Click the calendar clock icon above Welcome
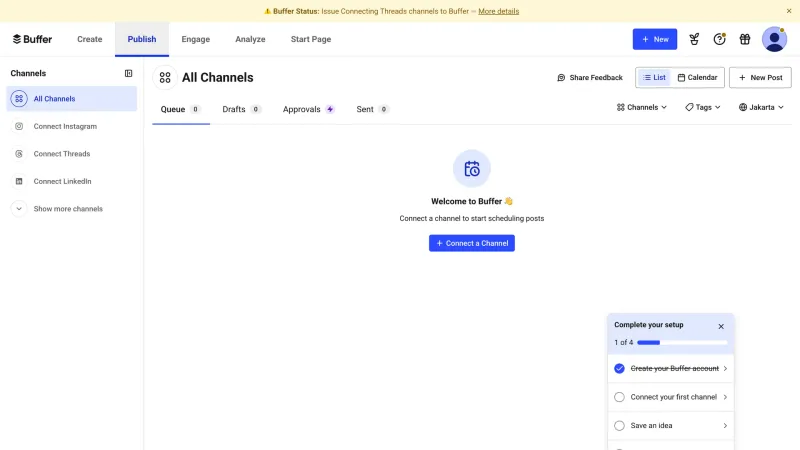The height and width of the screenshot is (450, 800). point(472,168)
